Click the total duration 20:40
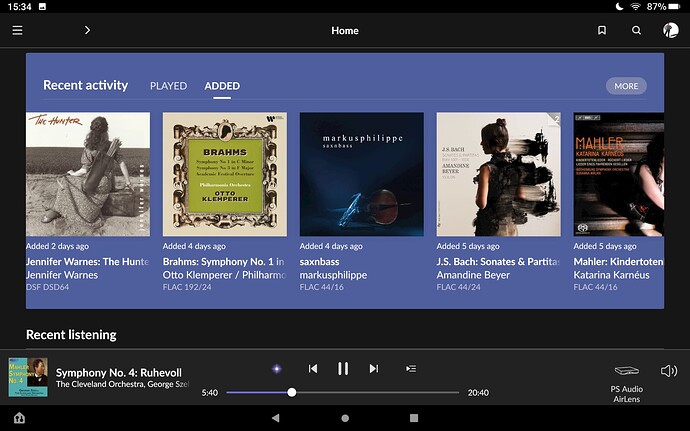This screenshot has width=690, height=431. click(x=478, y=393)
